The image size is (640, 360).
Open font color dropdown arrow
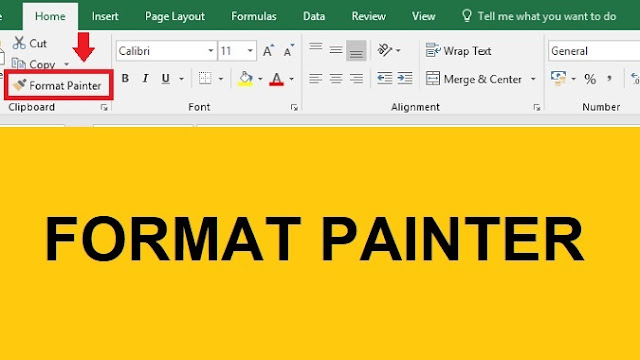pos(291,79)
